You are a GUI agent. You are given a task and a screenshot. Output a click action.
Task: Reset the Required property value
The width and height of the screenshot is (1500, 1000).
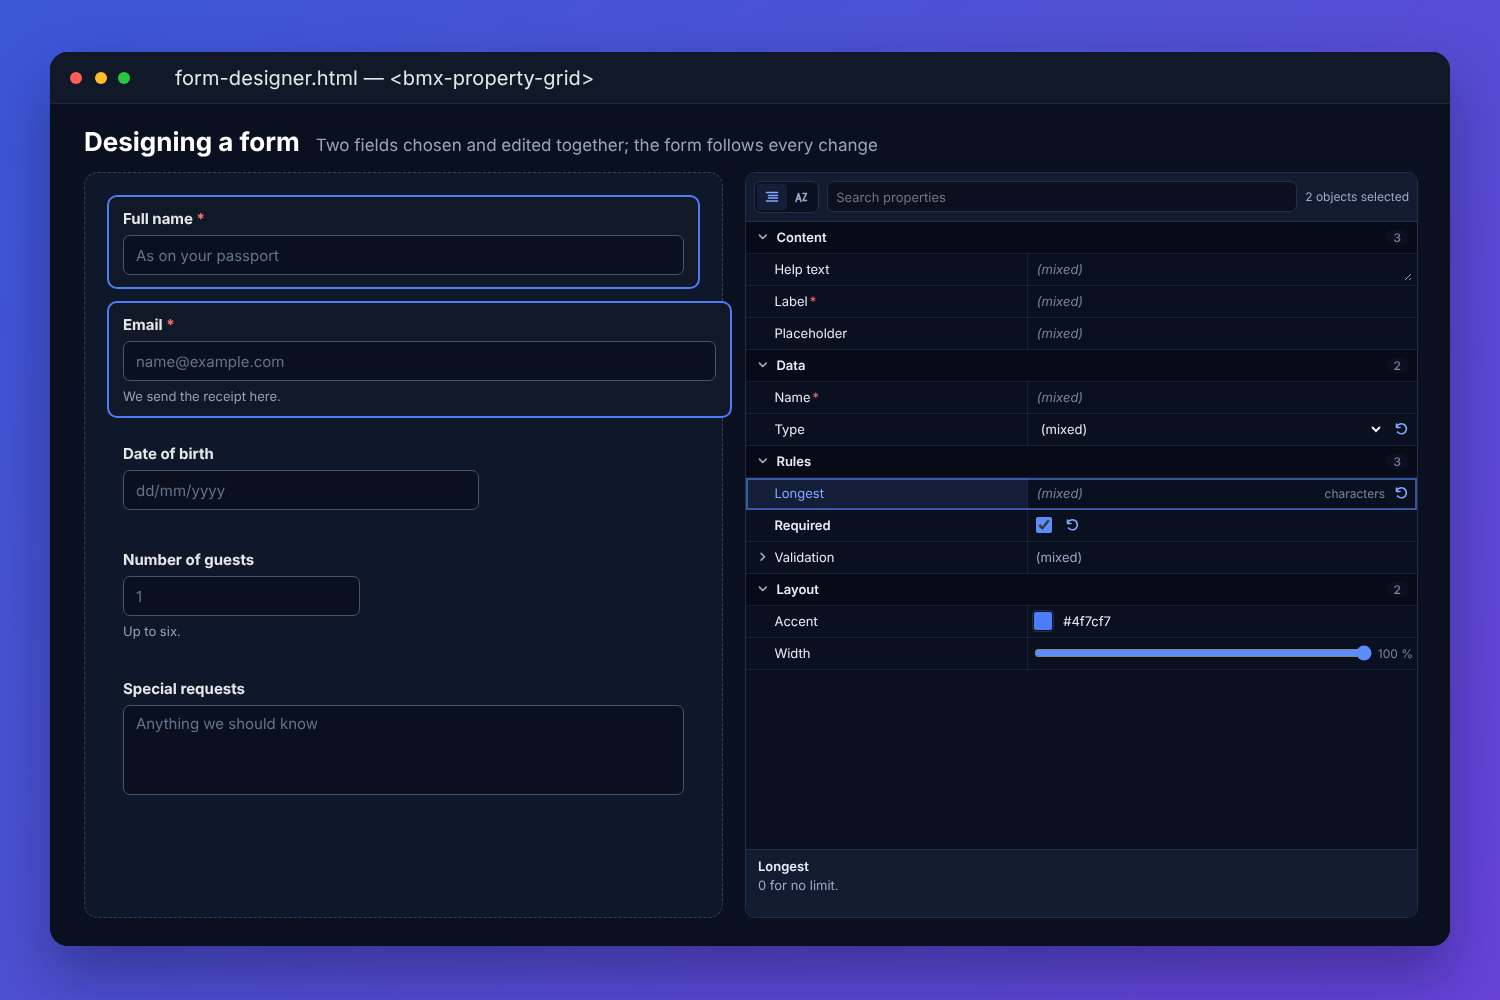(1072, 525)
